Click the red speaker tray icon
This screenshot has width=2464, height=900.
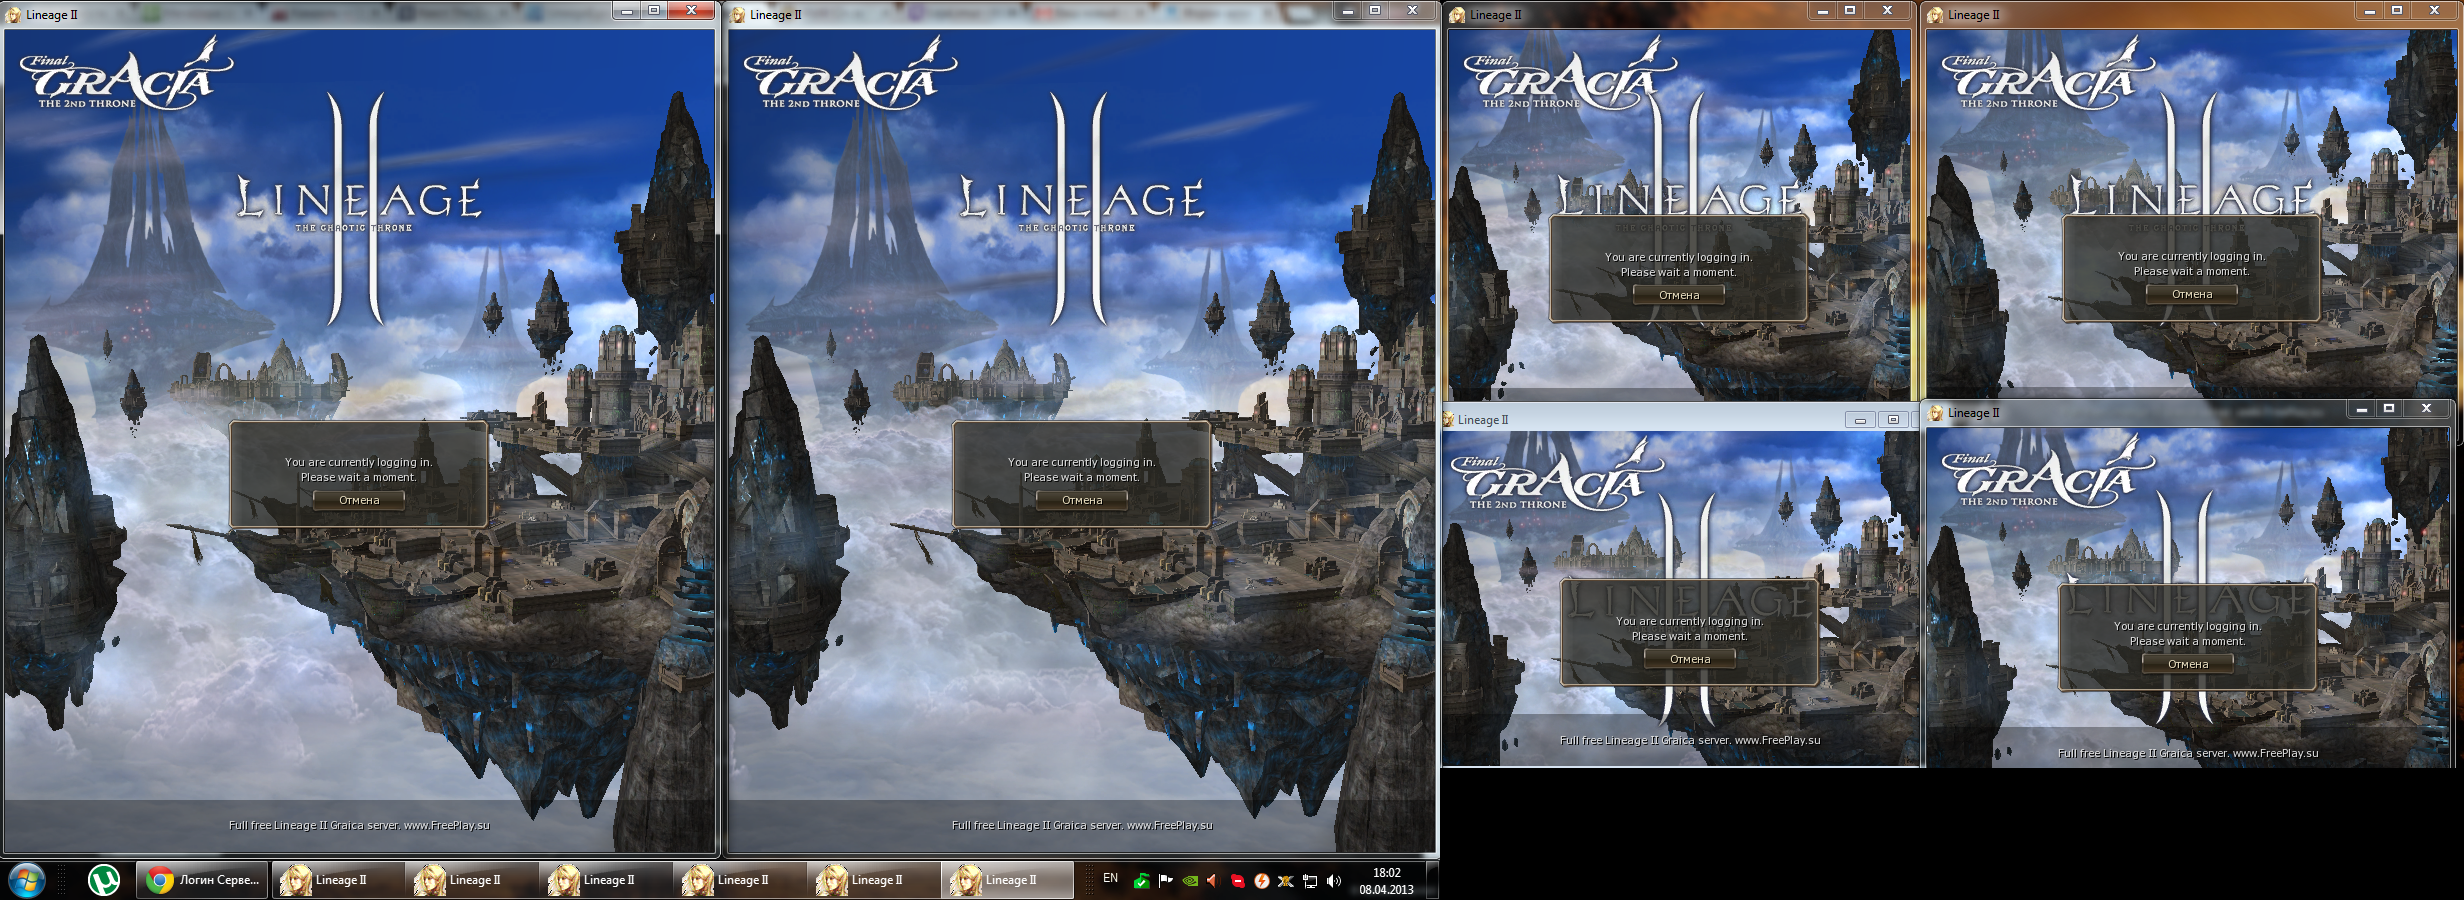pos(1213,881)
